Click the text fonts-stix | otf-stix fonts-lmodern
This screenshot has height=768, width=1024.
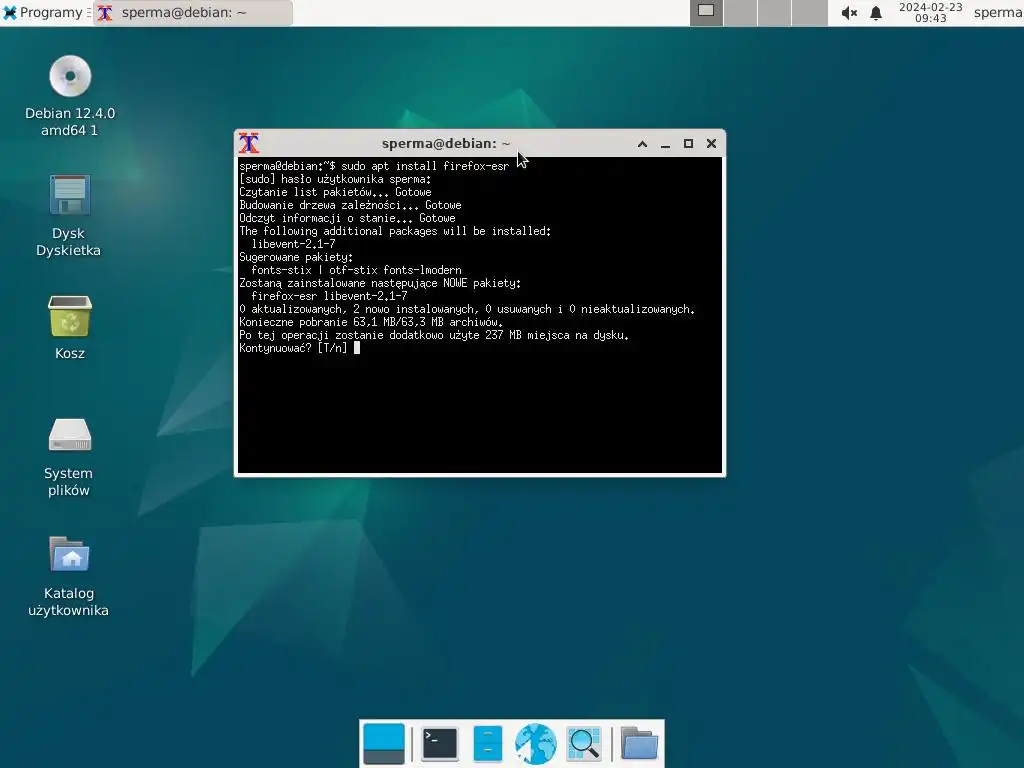pos(357,270)
